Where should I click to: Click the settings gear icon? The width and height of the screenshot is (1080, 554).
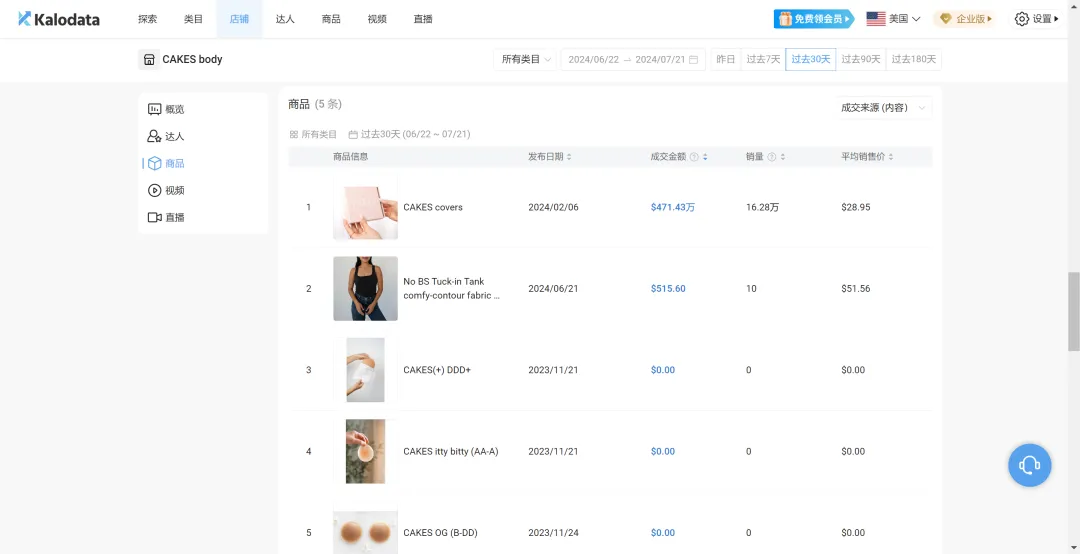tap(1021, 19)
